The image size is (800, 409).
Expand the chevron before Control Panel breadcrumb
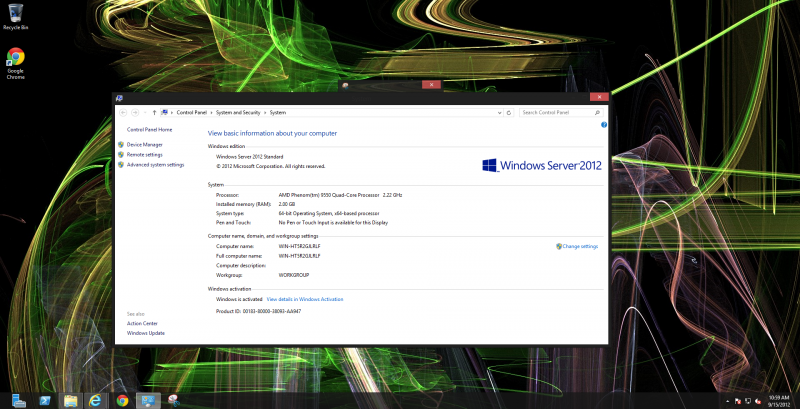coord(172,113)
